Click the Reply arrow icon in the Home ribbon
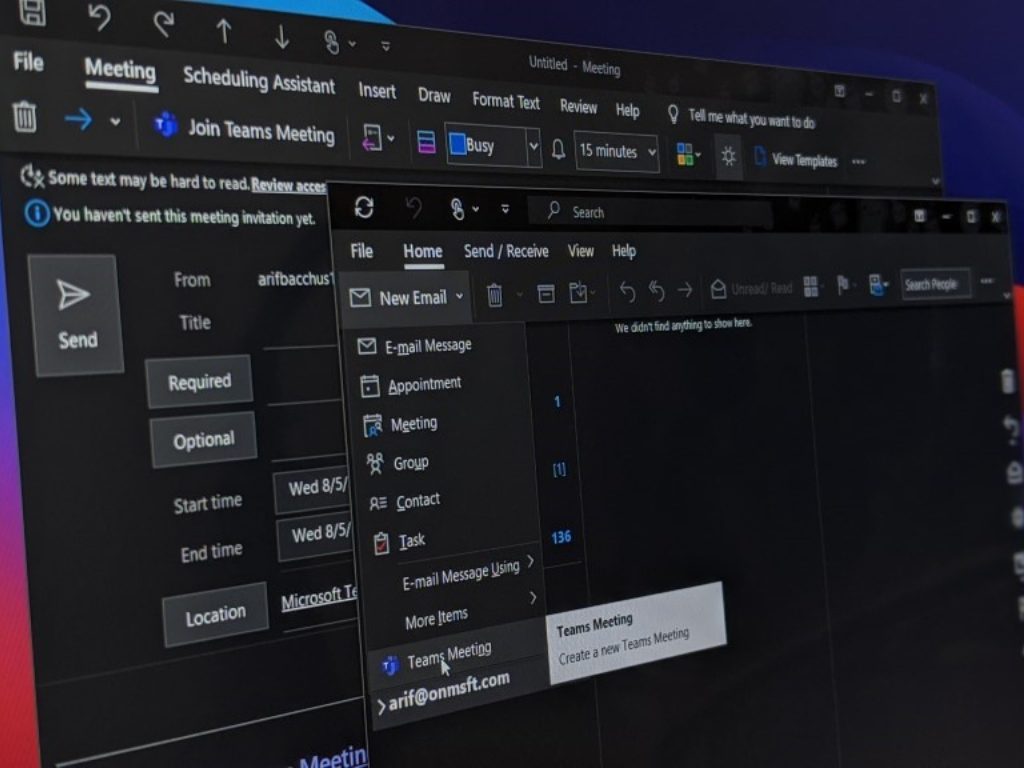Viewport: 1024px width, 768px height. (627, 290)
